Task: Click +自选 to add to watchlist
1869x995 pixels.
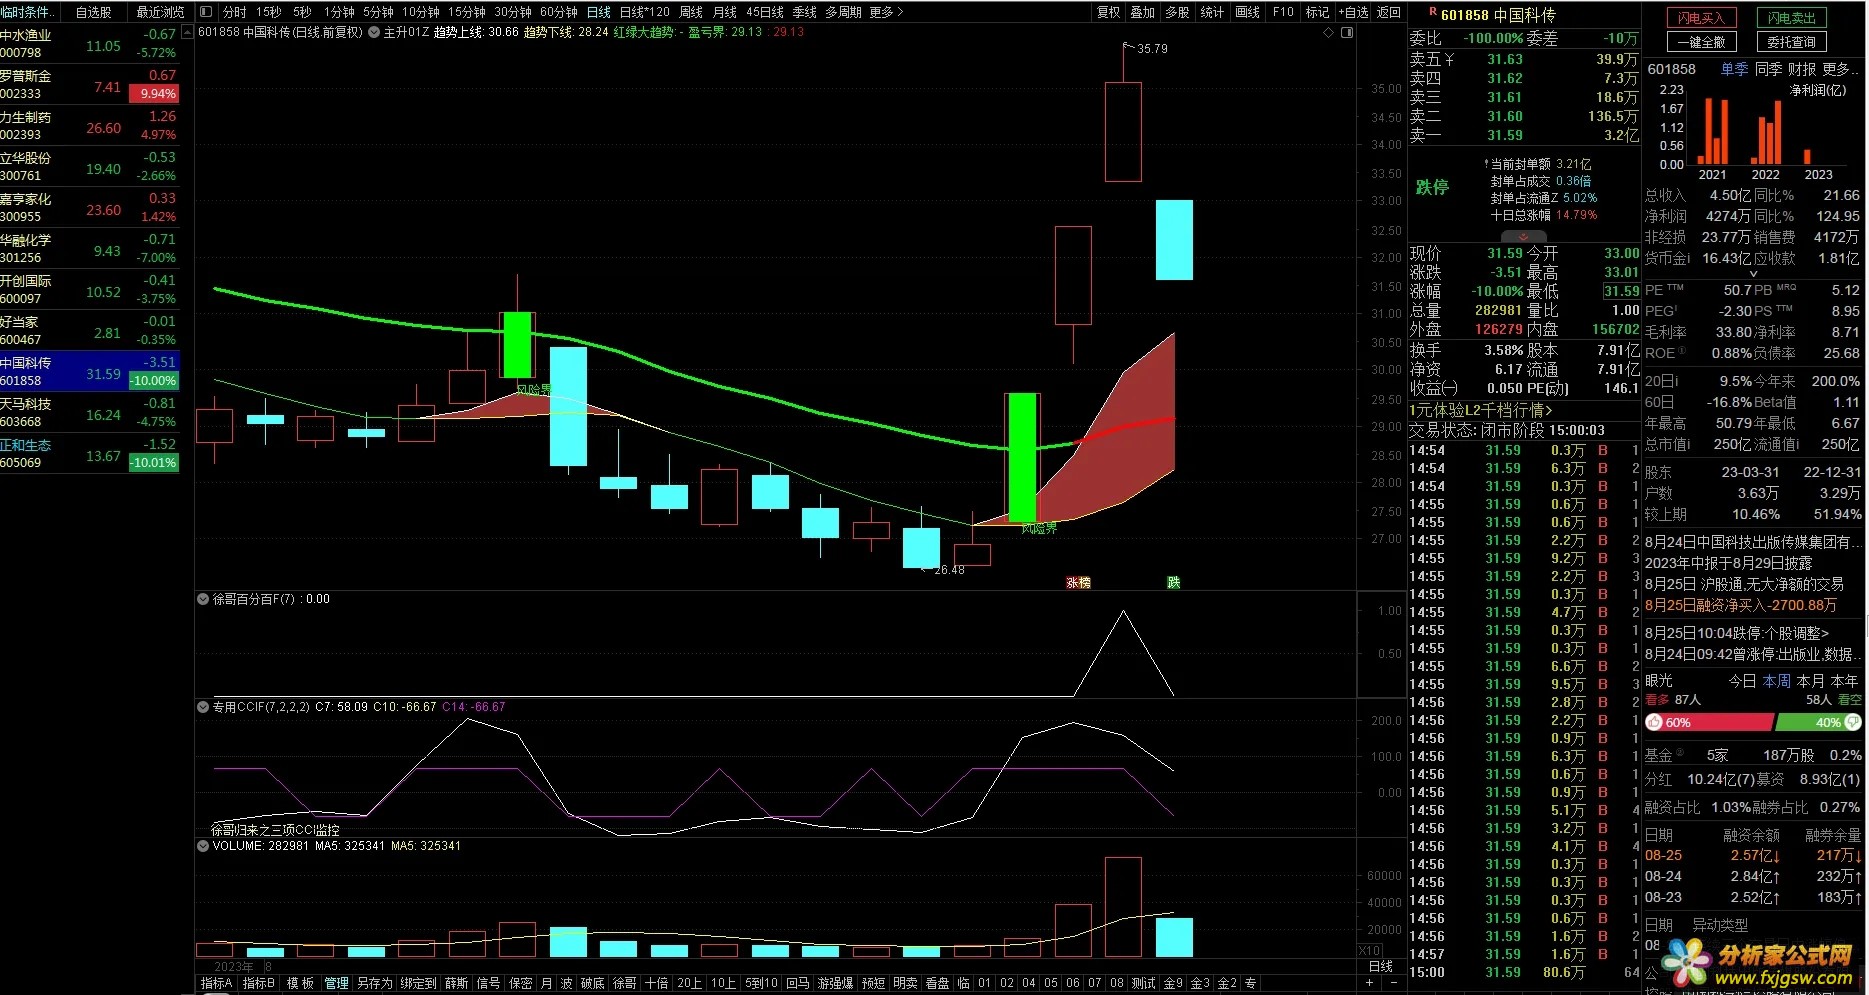Action: (x=1354, y=12)
